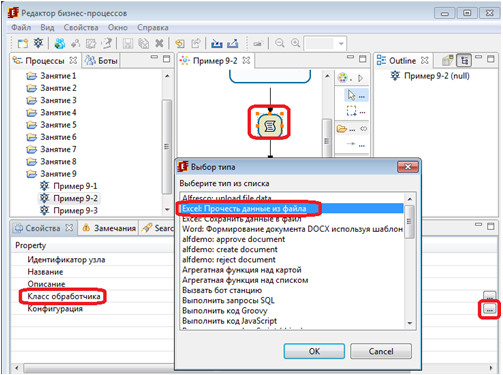This screenshot has width=503, height=375.
Task: Pick the transition arrow tool in palette
Action: tap(355, 144)
